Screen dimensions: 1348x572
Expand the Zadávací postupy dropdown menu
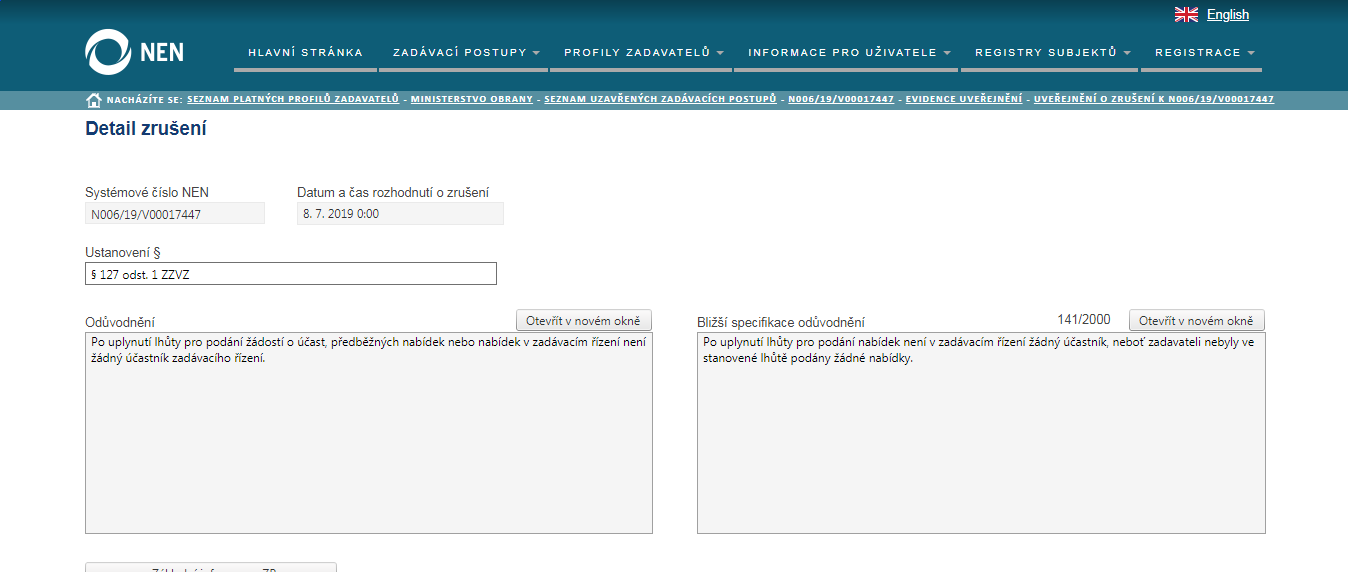[x=465, y=53]
